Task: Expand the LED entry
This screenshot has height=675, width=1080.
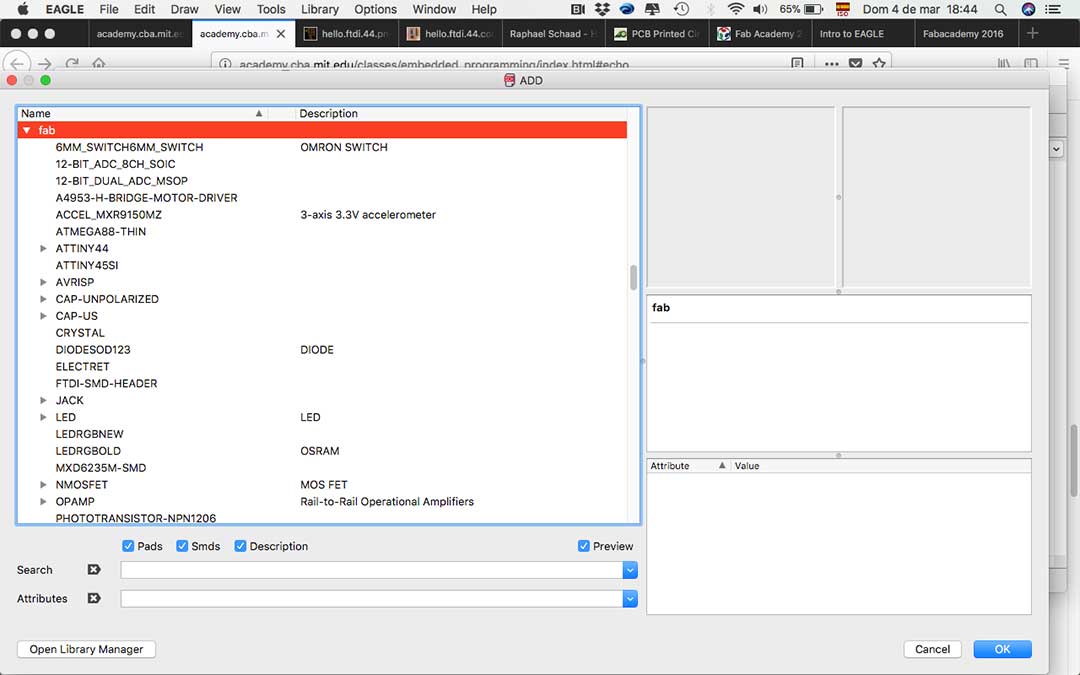Action: [43, 417]
